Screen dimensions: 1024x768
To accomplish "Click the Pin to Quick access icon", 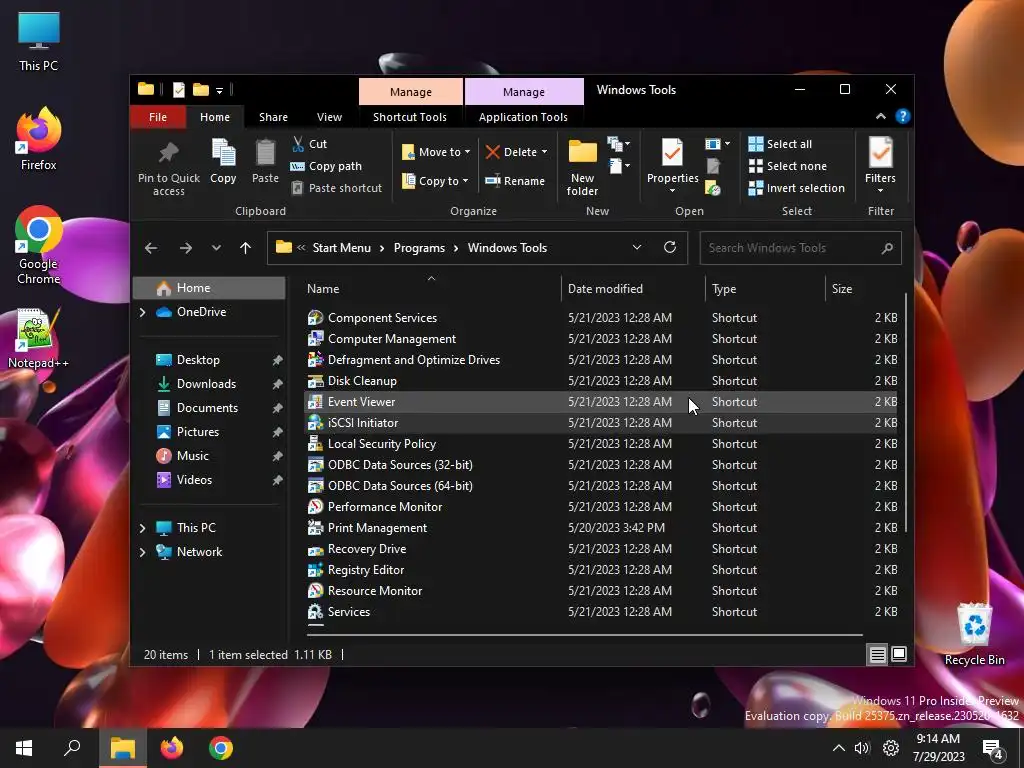I will coord(168,153).
